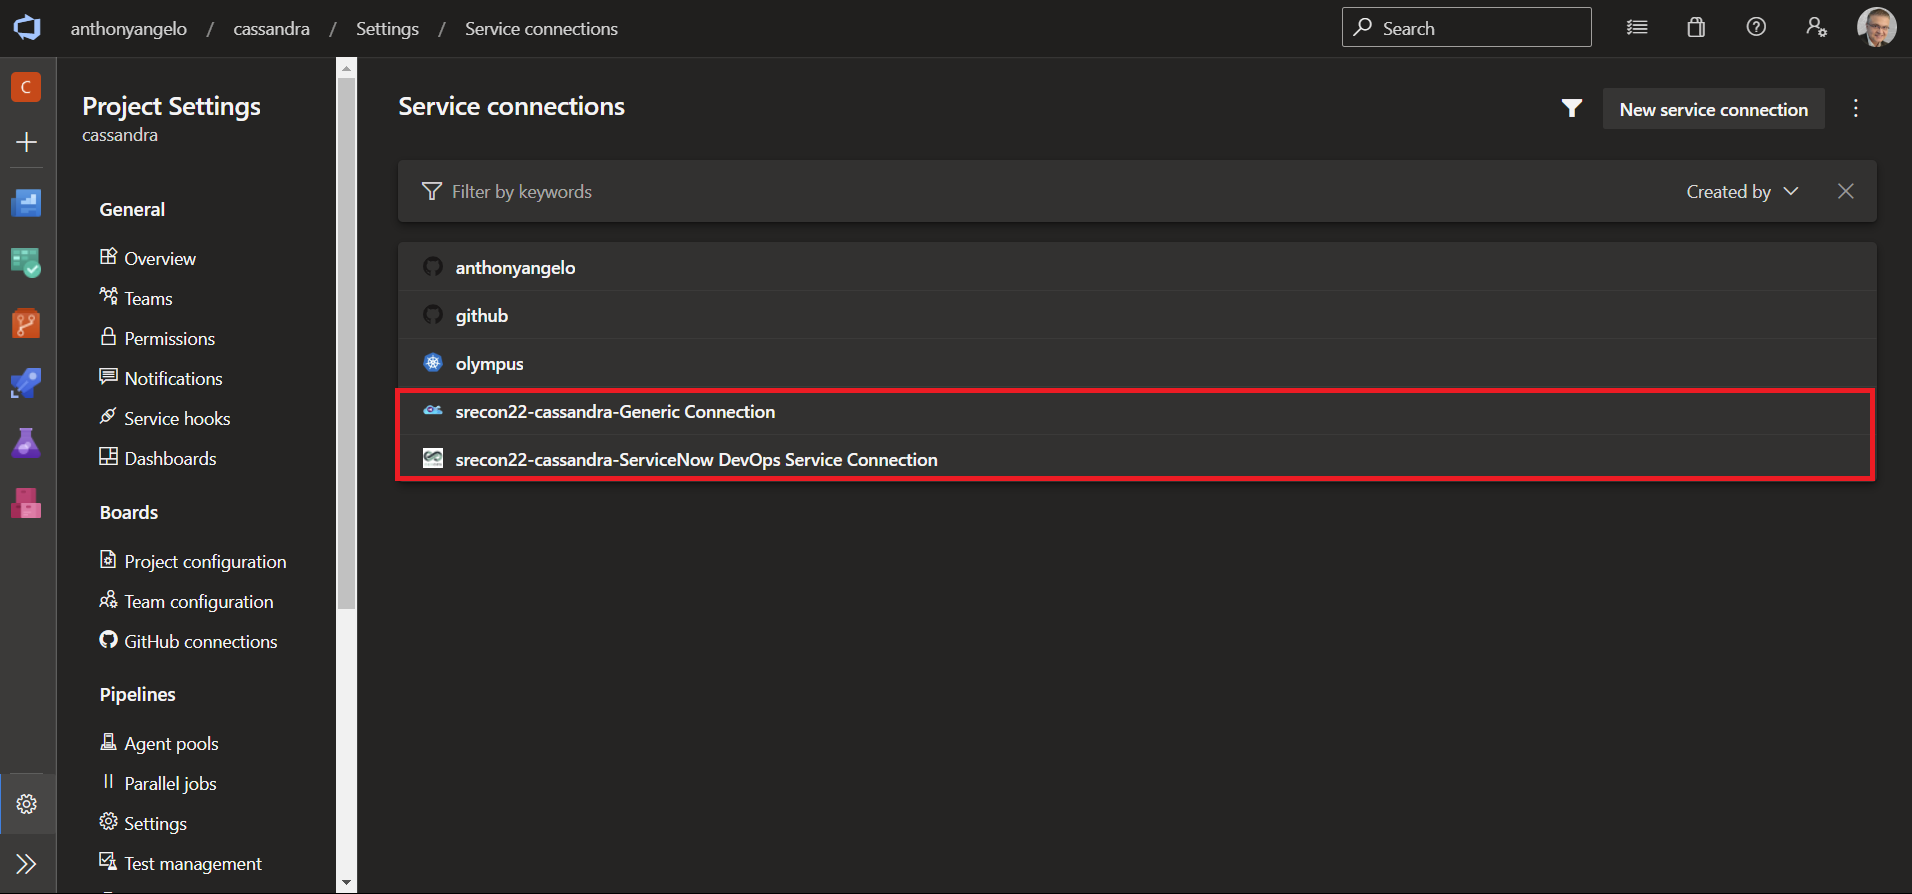Close the filter bar with the X
The width and height of the screenshot is (1912, 894).
(1846, 191)
